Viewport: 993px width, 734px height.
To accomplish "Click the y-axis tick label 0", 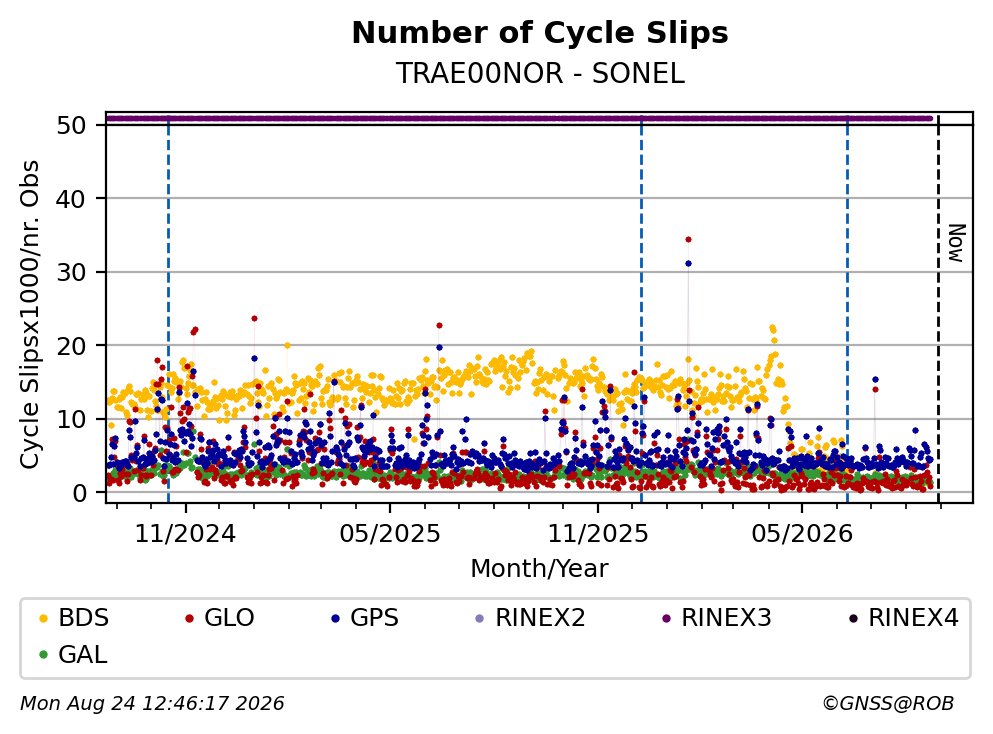I will click(x=80, y=493).
